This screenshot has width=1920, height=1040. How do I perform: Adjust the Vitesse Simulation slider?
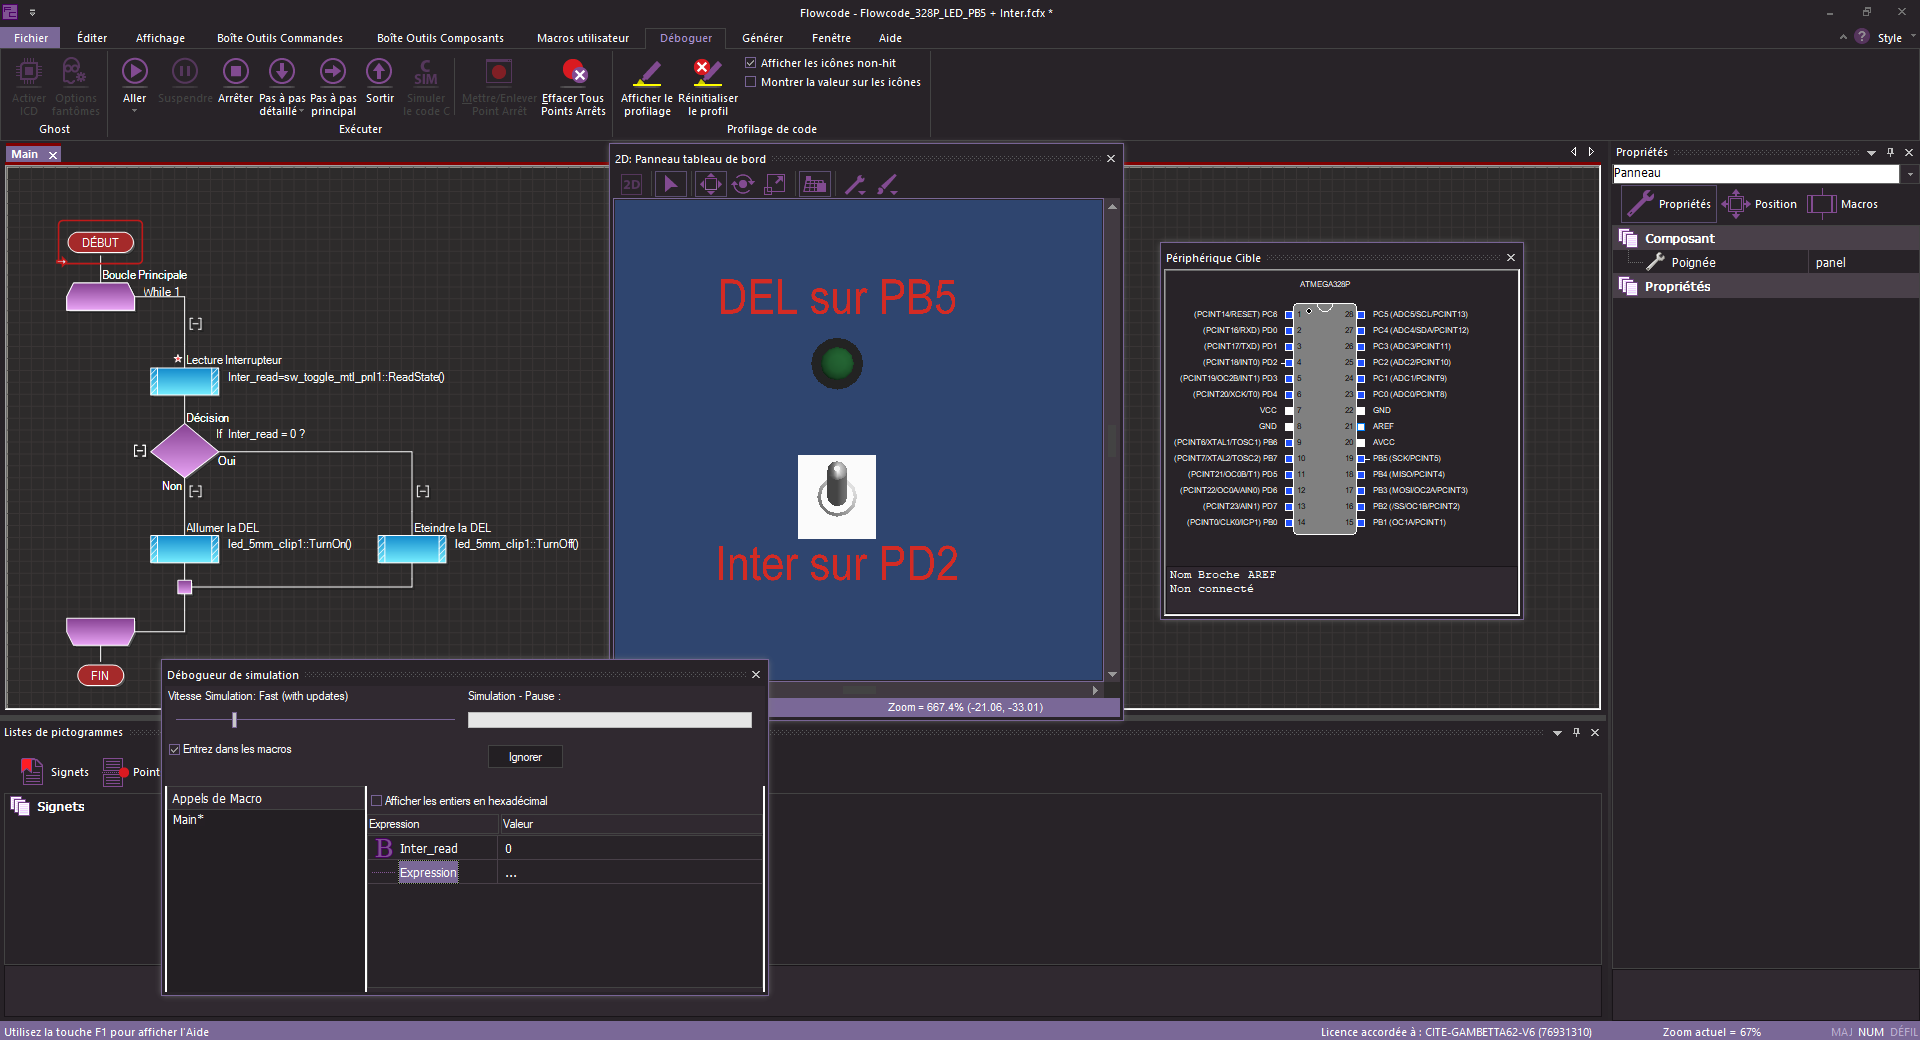click(234, 720)
